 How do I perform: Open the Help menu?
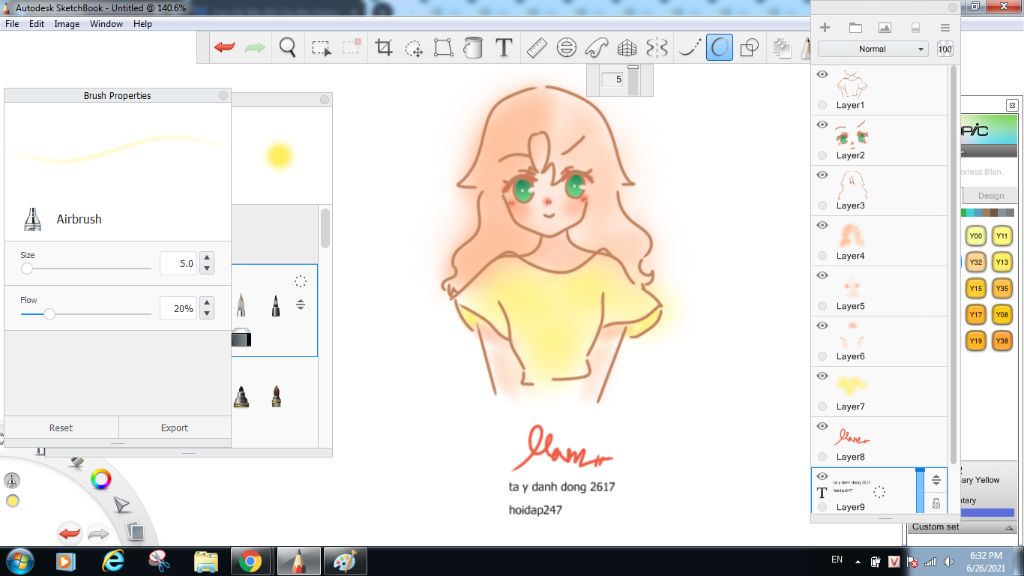pos(142,24)
